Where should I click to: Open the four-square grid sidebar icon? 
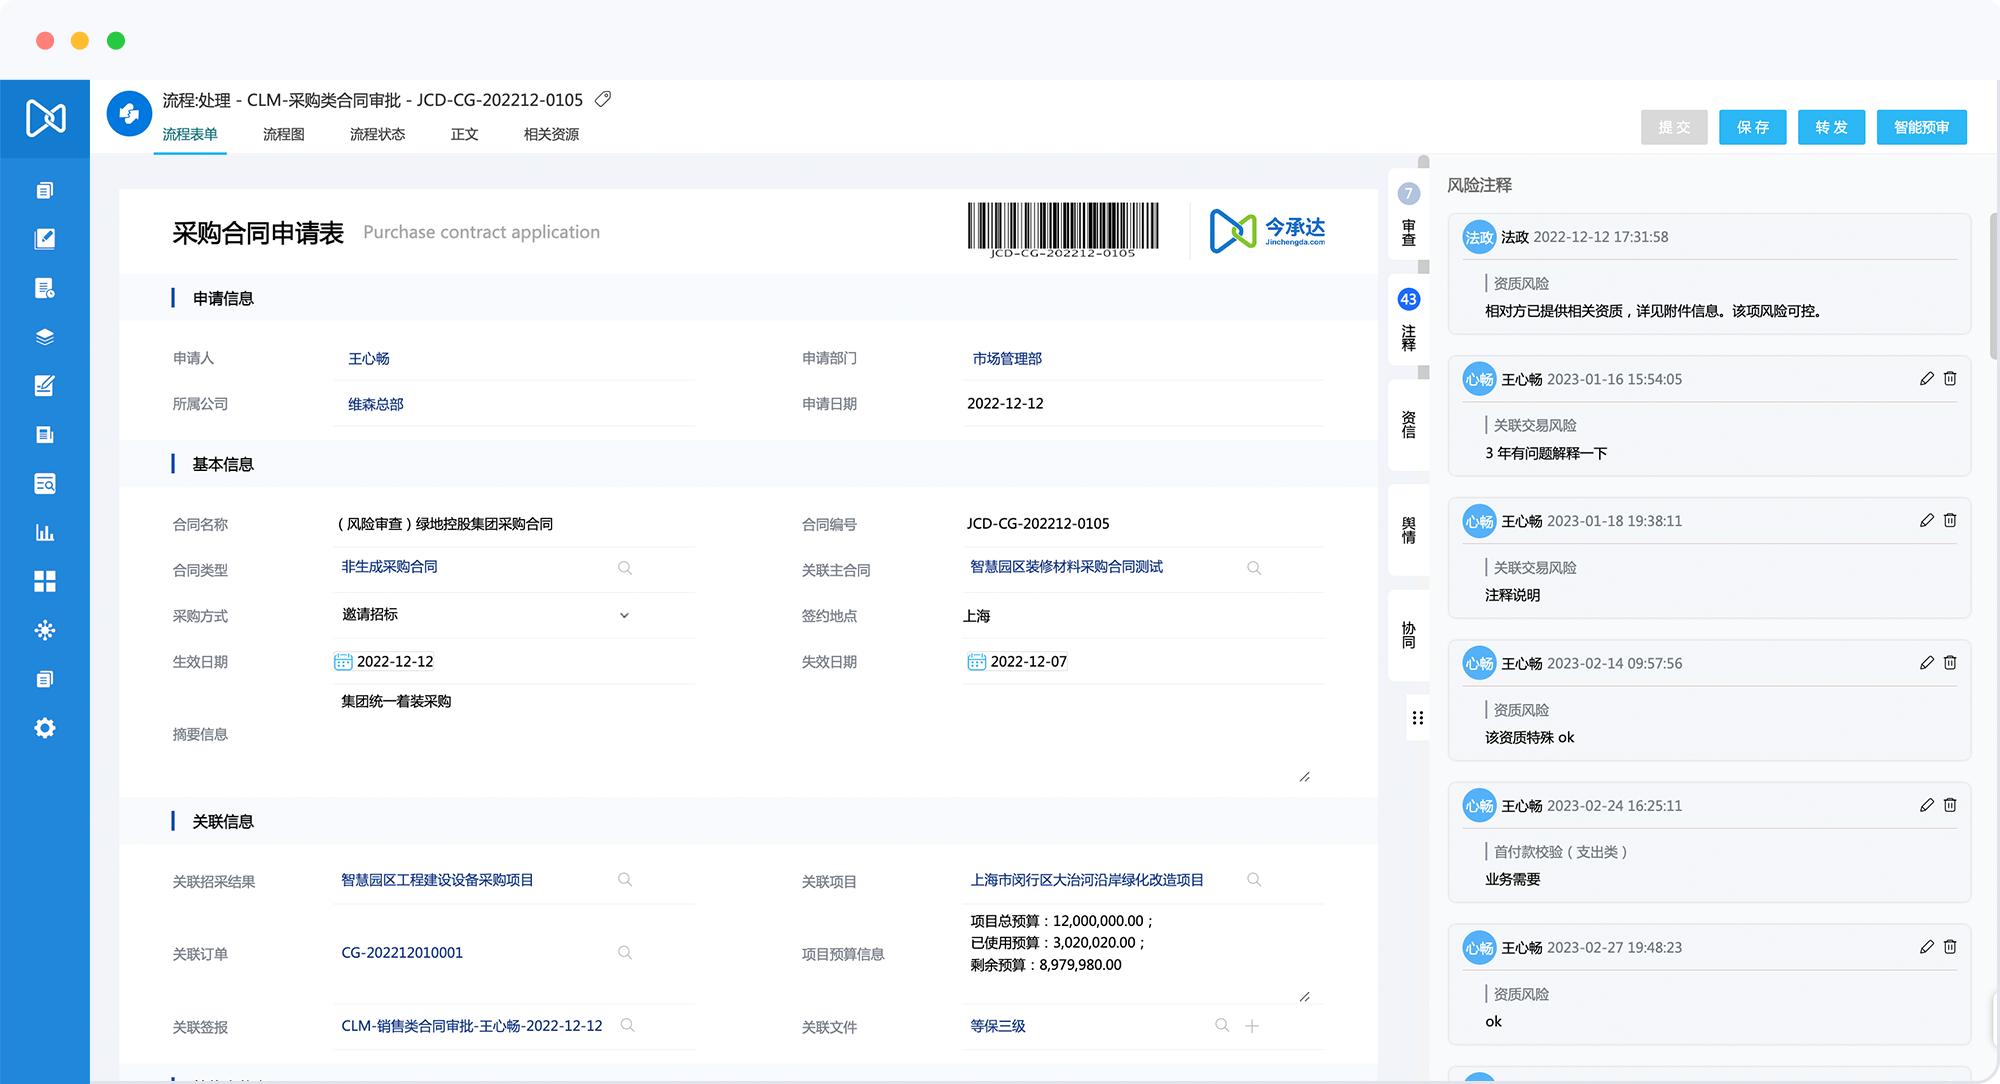pos(44,581)
